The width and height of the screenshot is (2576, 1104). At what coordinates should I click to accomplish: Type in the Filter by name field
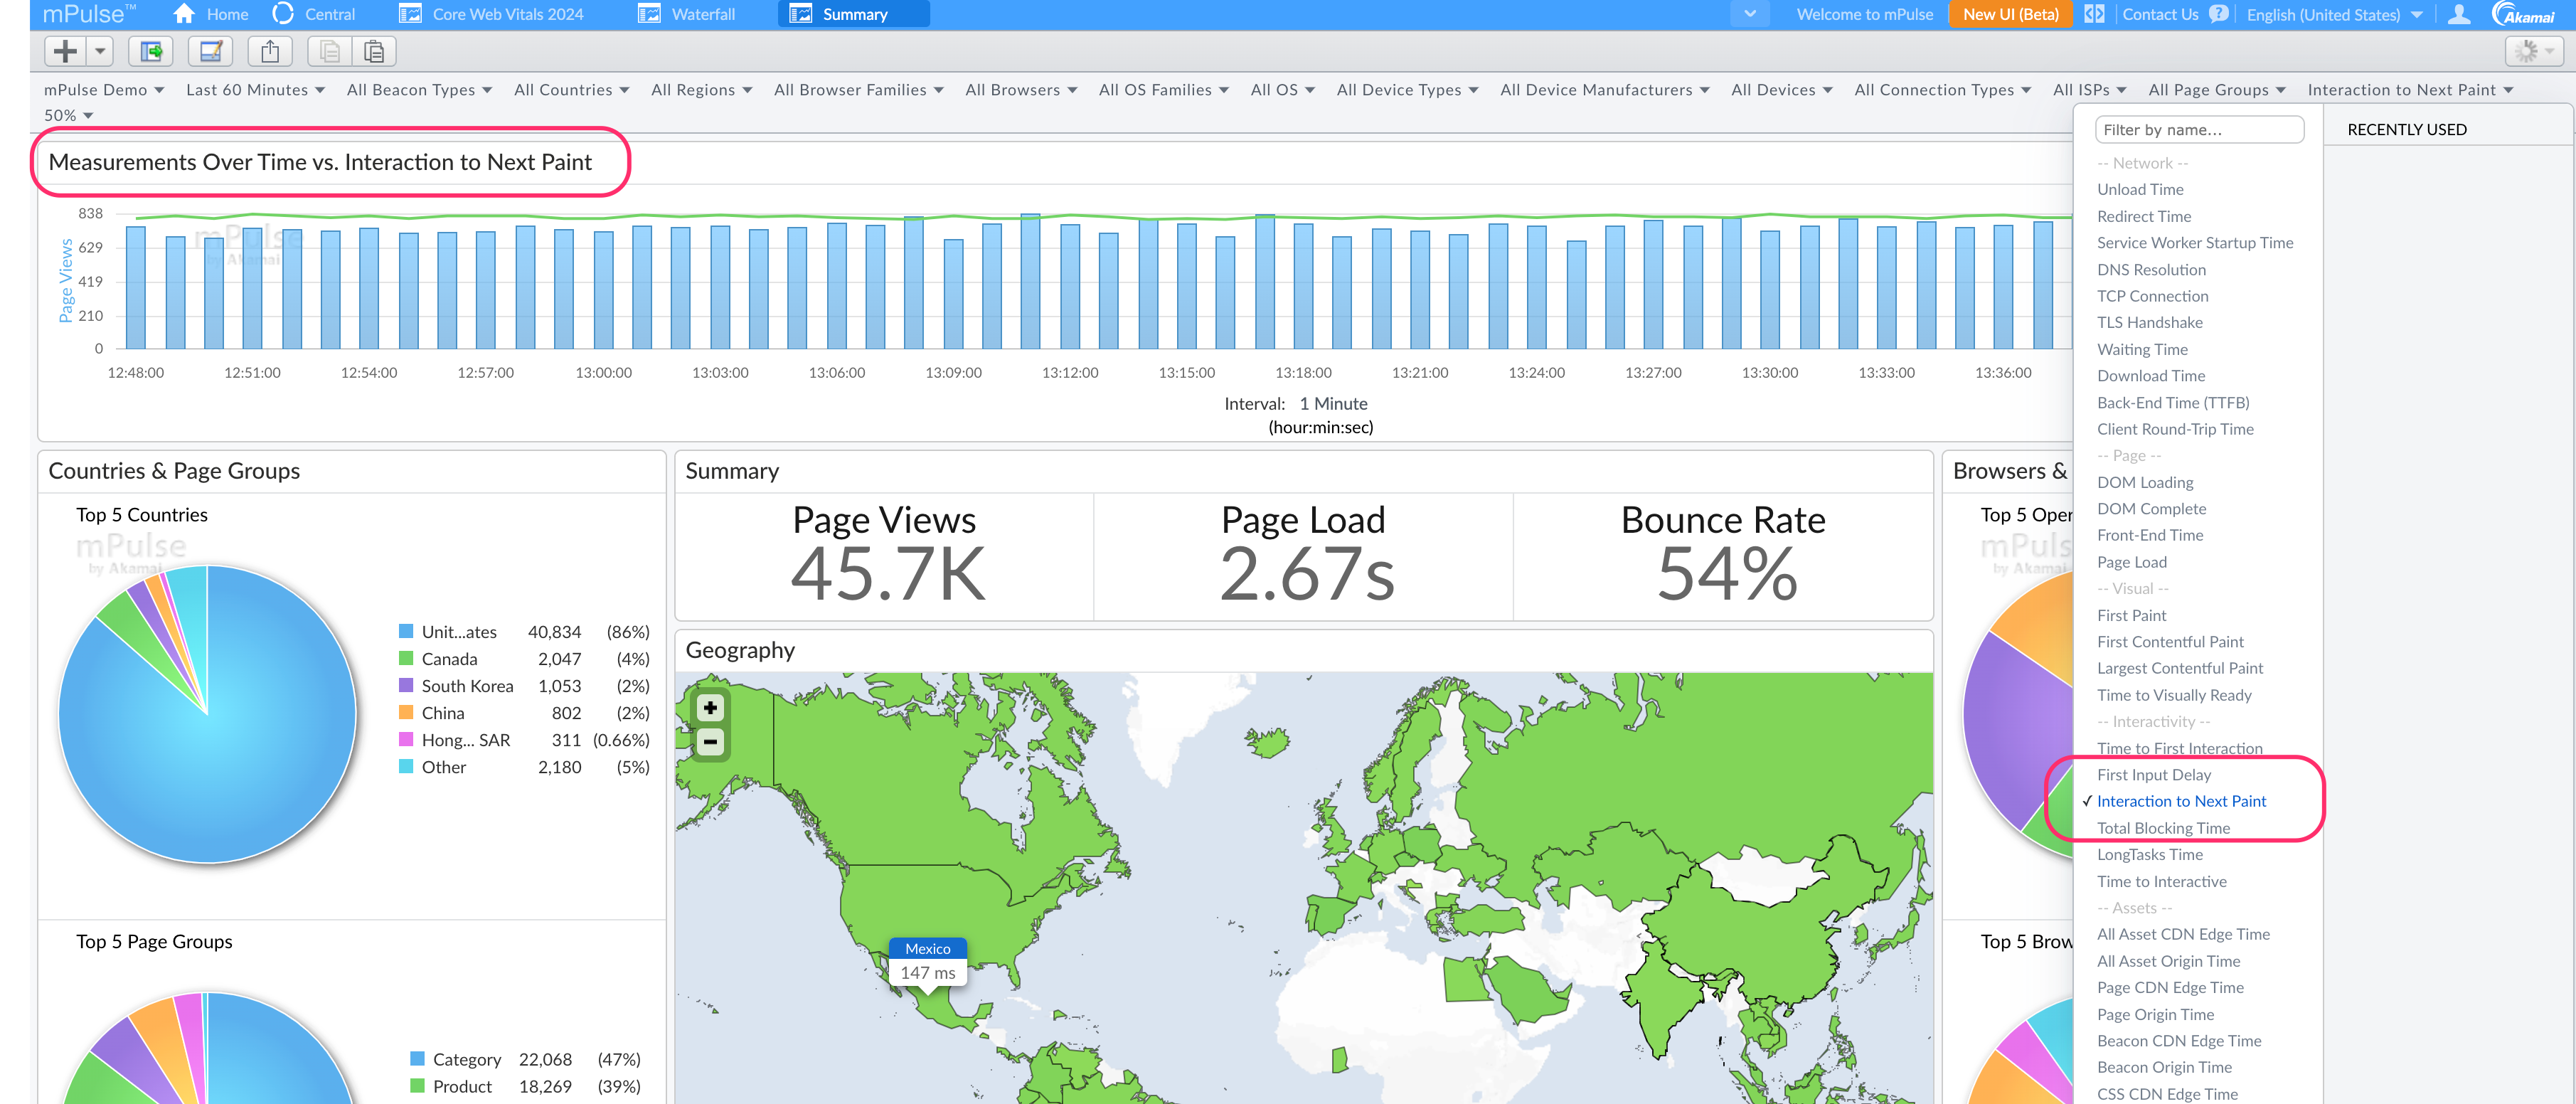(2200, 129)
